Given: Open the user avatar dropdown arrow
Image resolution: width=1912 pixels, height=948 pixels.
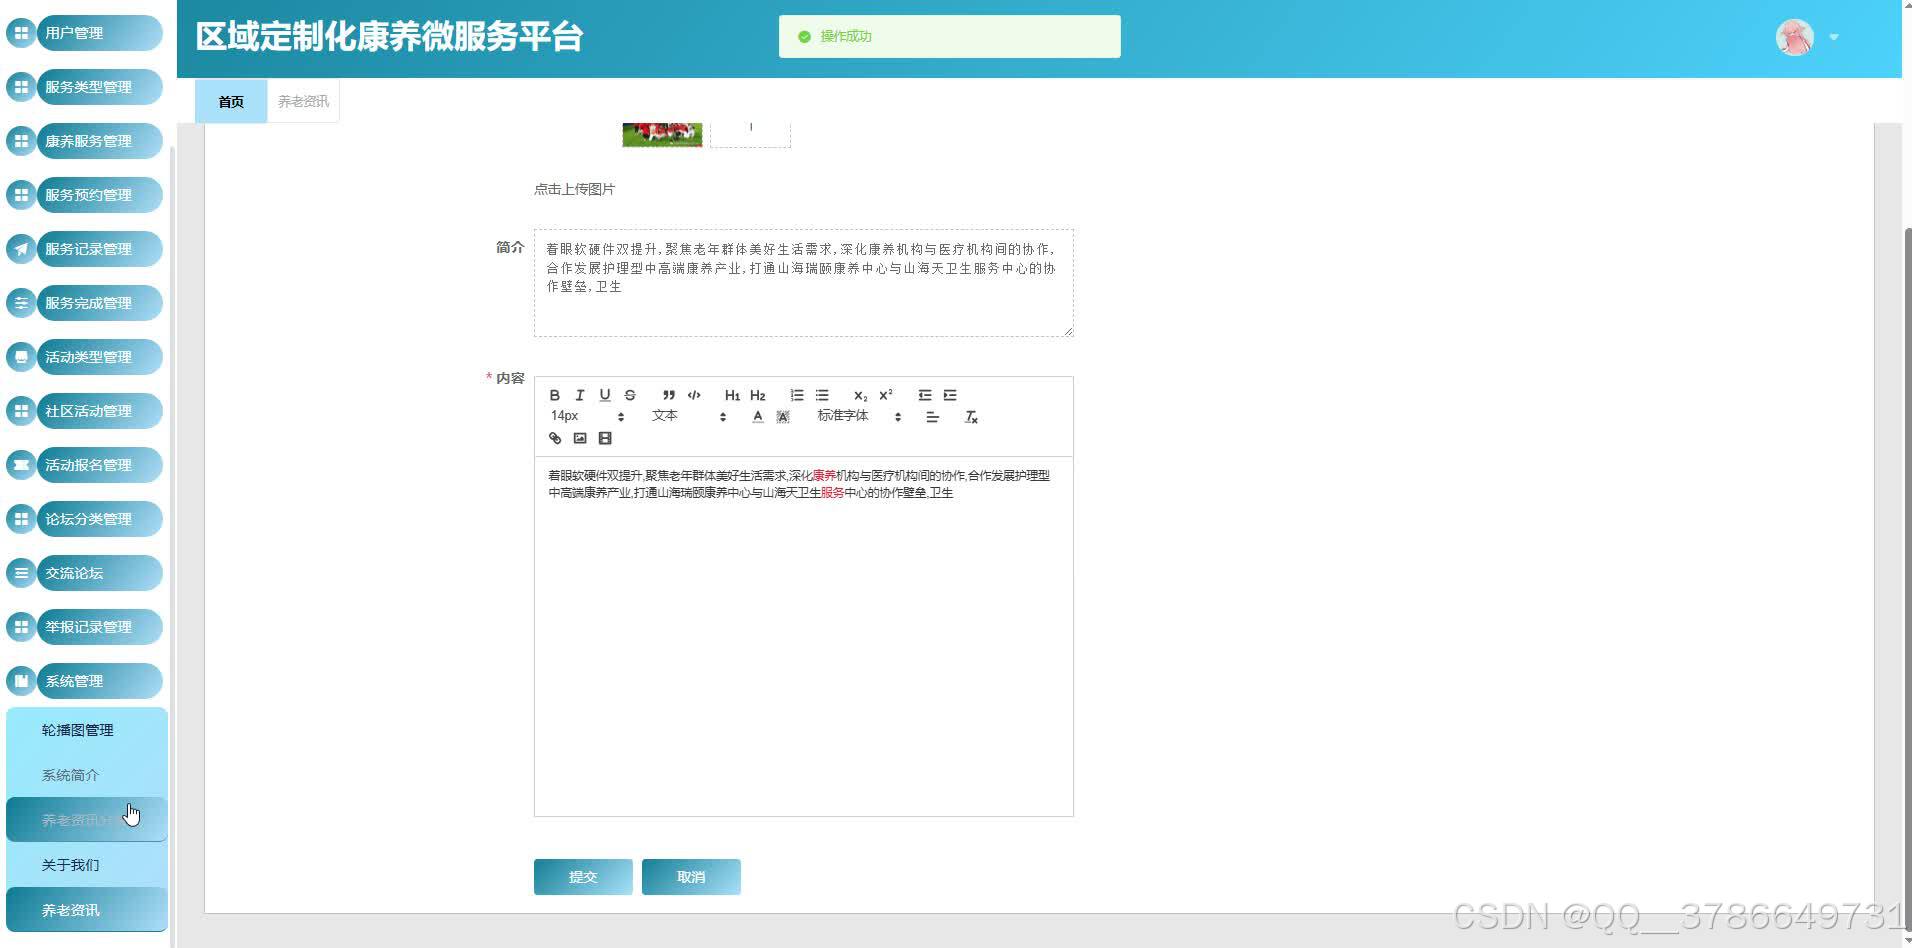Looking at the screenshot, I should [1834, 37].
